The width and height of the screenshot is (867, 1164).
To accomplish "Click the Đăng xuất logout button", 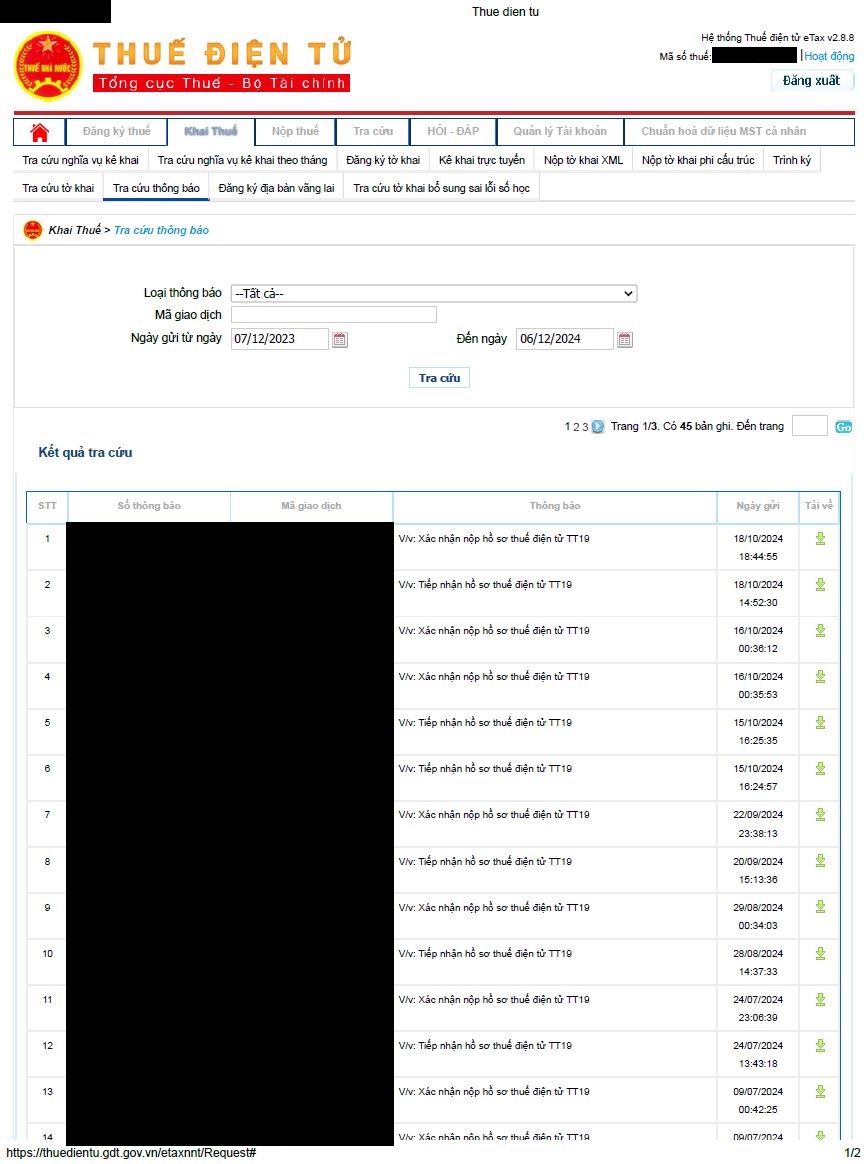I will [811, 81].
